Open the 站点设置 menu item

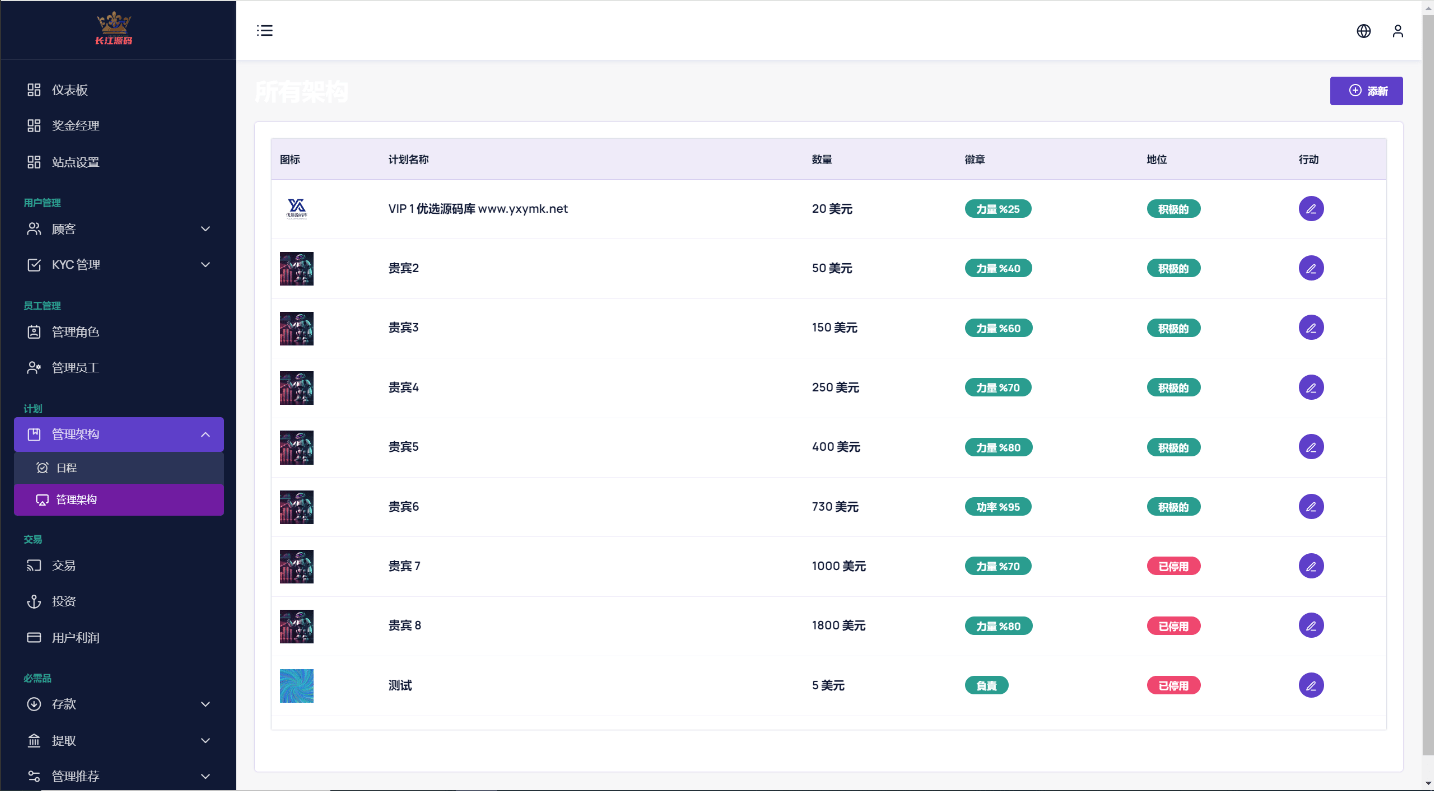[x=119, y=162]
